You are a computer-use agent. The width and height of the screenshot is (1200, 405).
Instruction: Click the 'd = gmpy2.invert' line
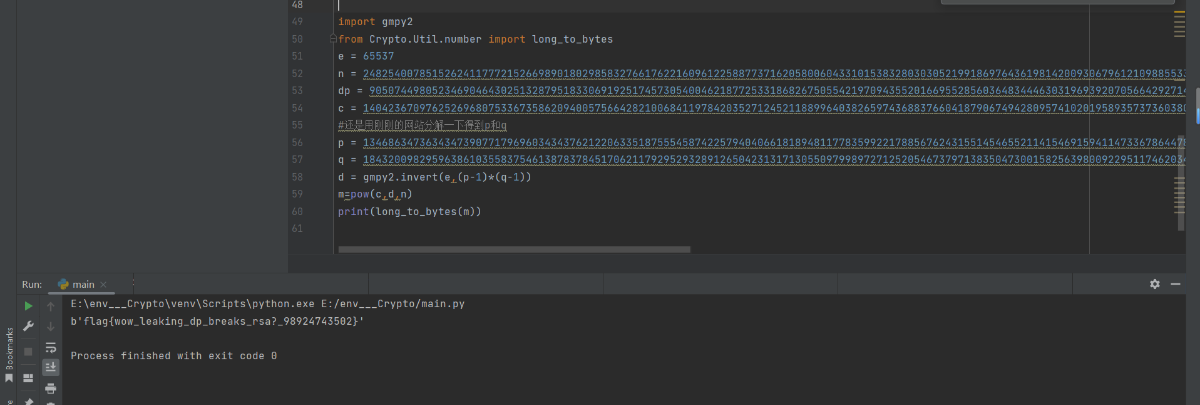pyautogui.click(x=435, y=177)
